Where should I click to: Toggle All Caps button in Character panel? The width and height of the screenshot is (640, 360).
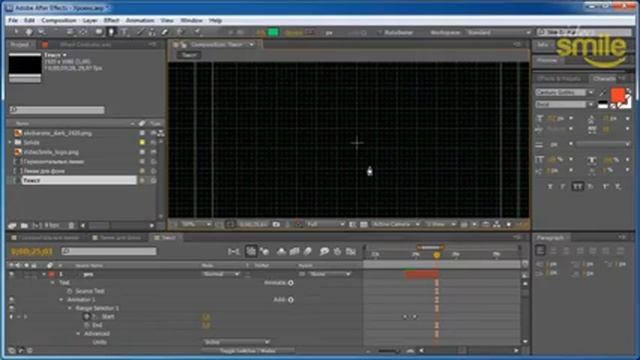coord(577,187)
